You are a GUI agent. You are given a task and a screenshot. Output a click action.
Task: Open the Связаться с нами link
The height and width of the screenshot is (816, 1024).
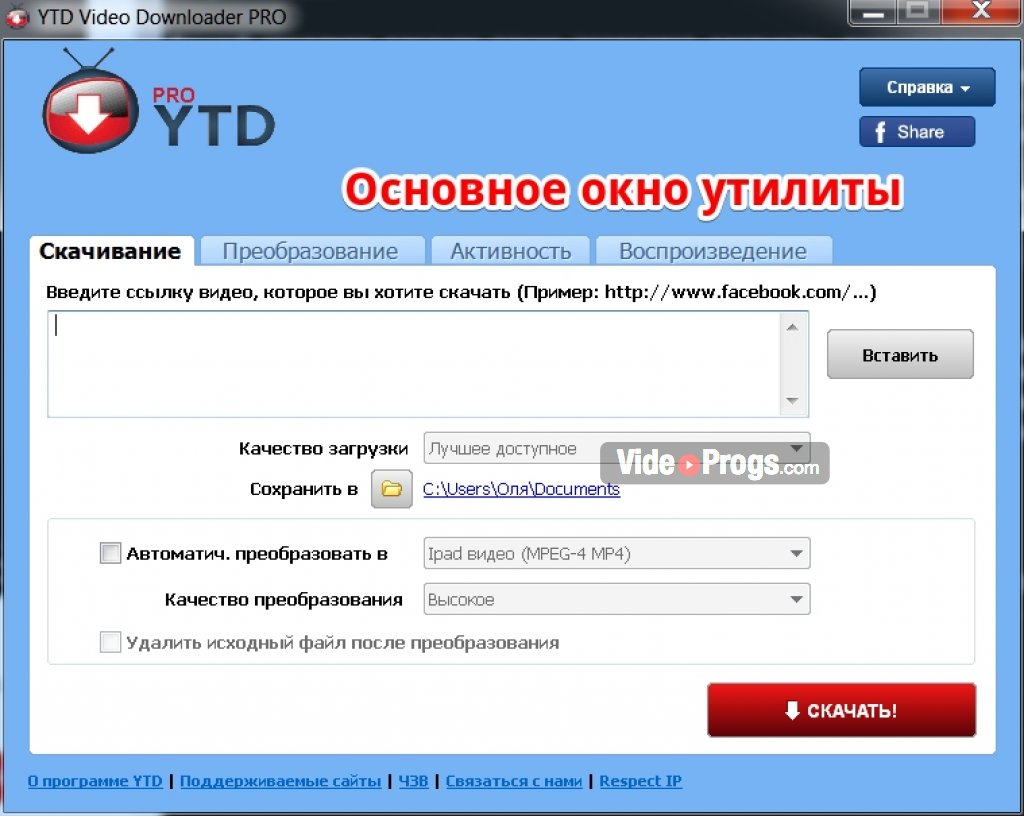click(514, 781)
